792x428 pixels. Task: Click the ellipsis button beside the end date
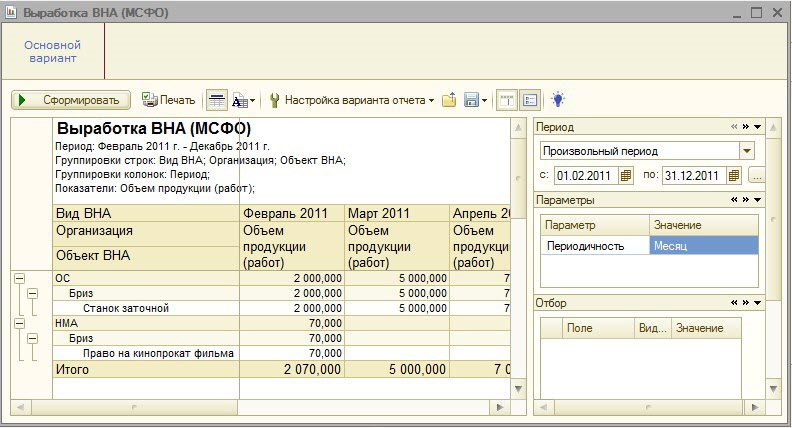[x=756, y=175]
